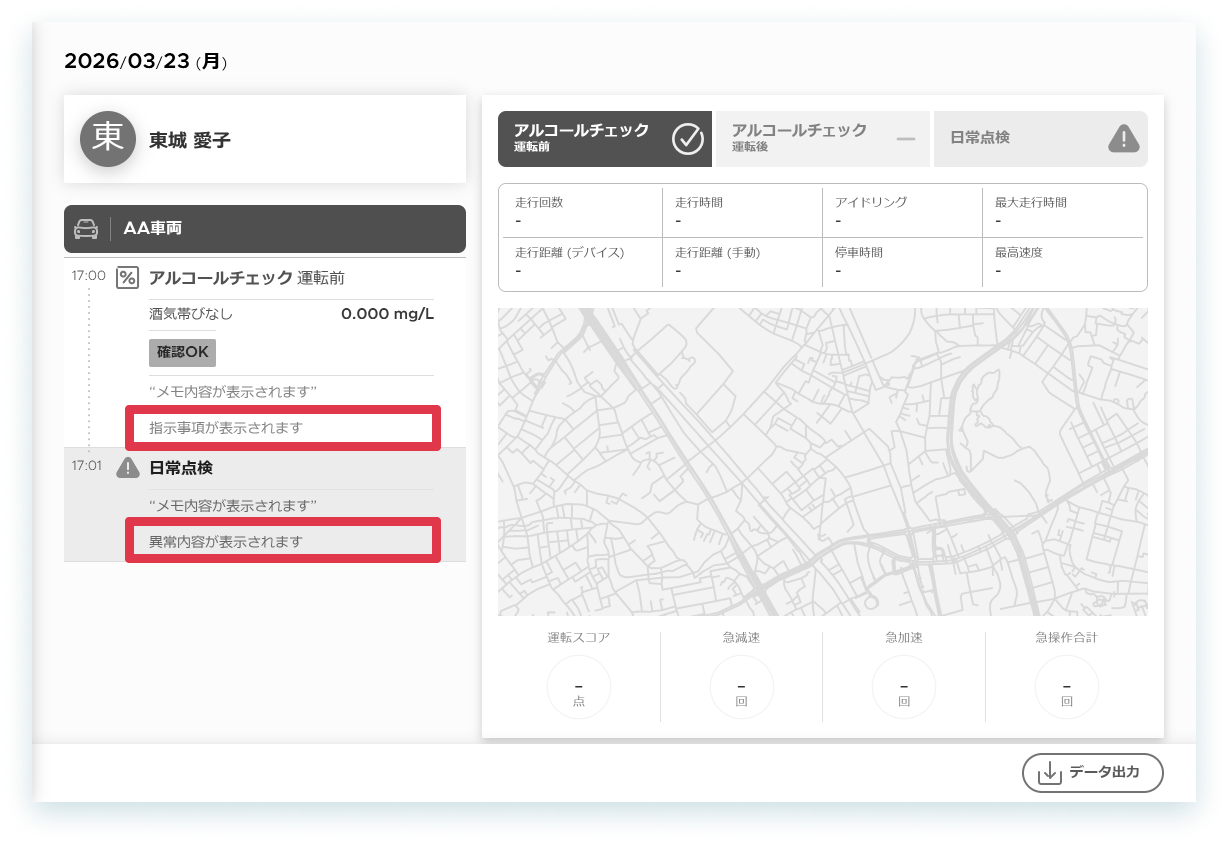The height and width of the screenshot is (844, 1228).
Task: Click the 異常内容が表示されます text
Action: click(x=226, y=542)
